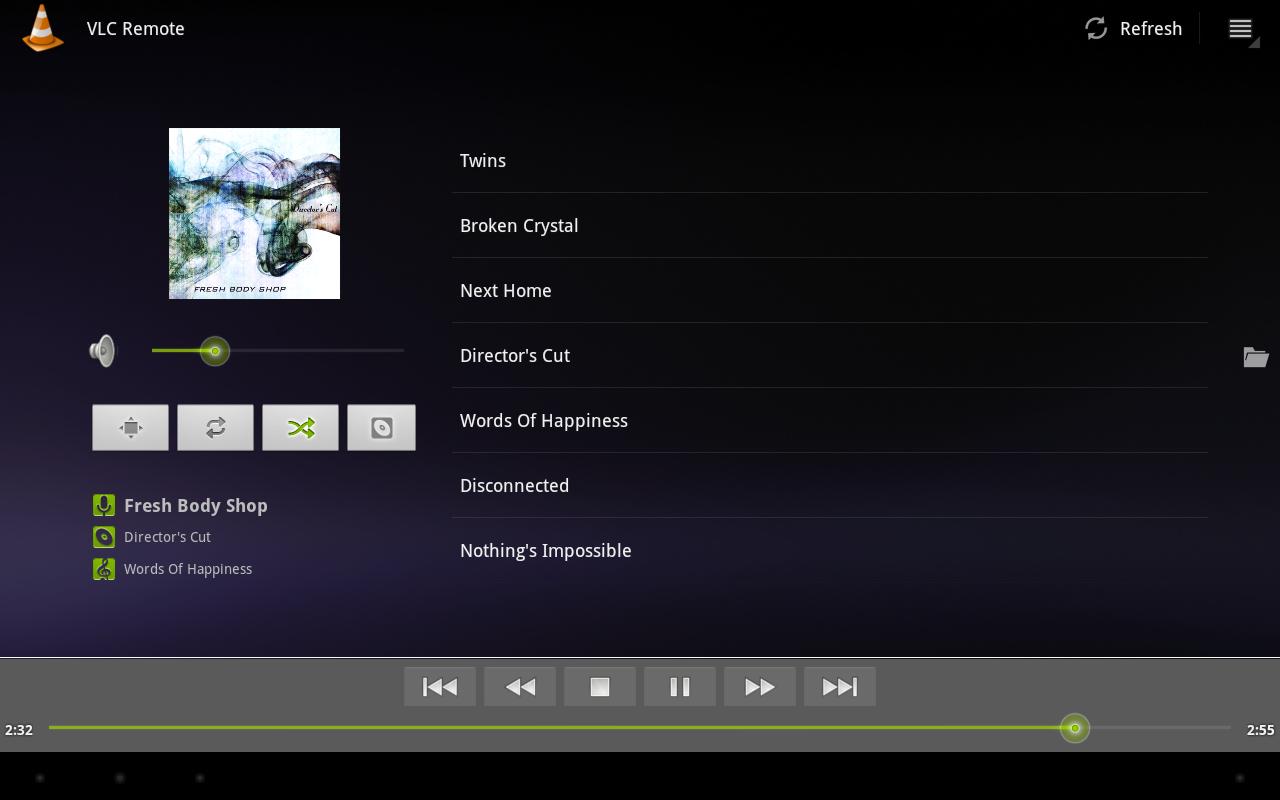1280x800 pixels.
Task: Pause the current track
Action: (x=679, y=686)
